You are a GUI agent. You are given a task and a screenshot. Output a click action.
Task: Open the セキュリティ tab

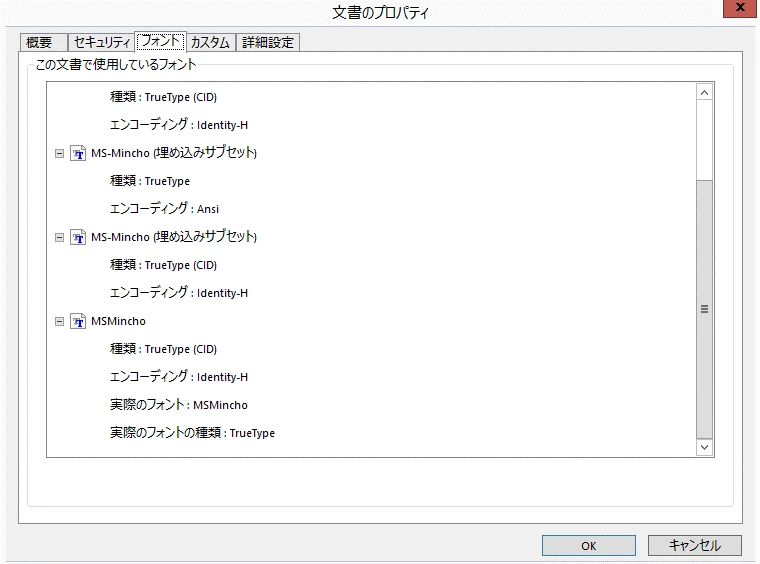tap(101, 43)
